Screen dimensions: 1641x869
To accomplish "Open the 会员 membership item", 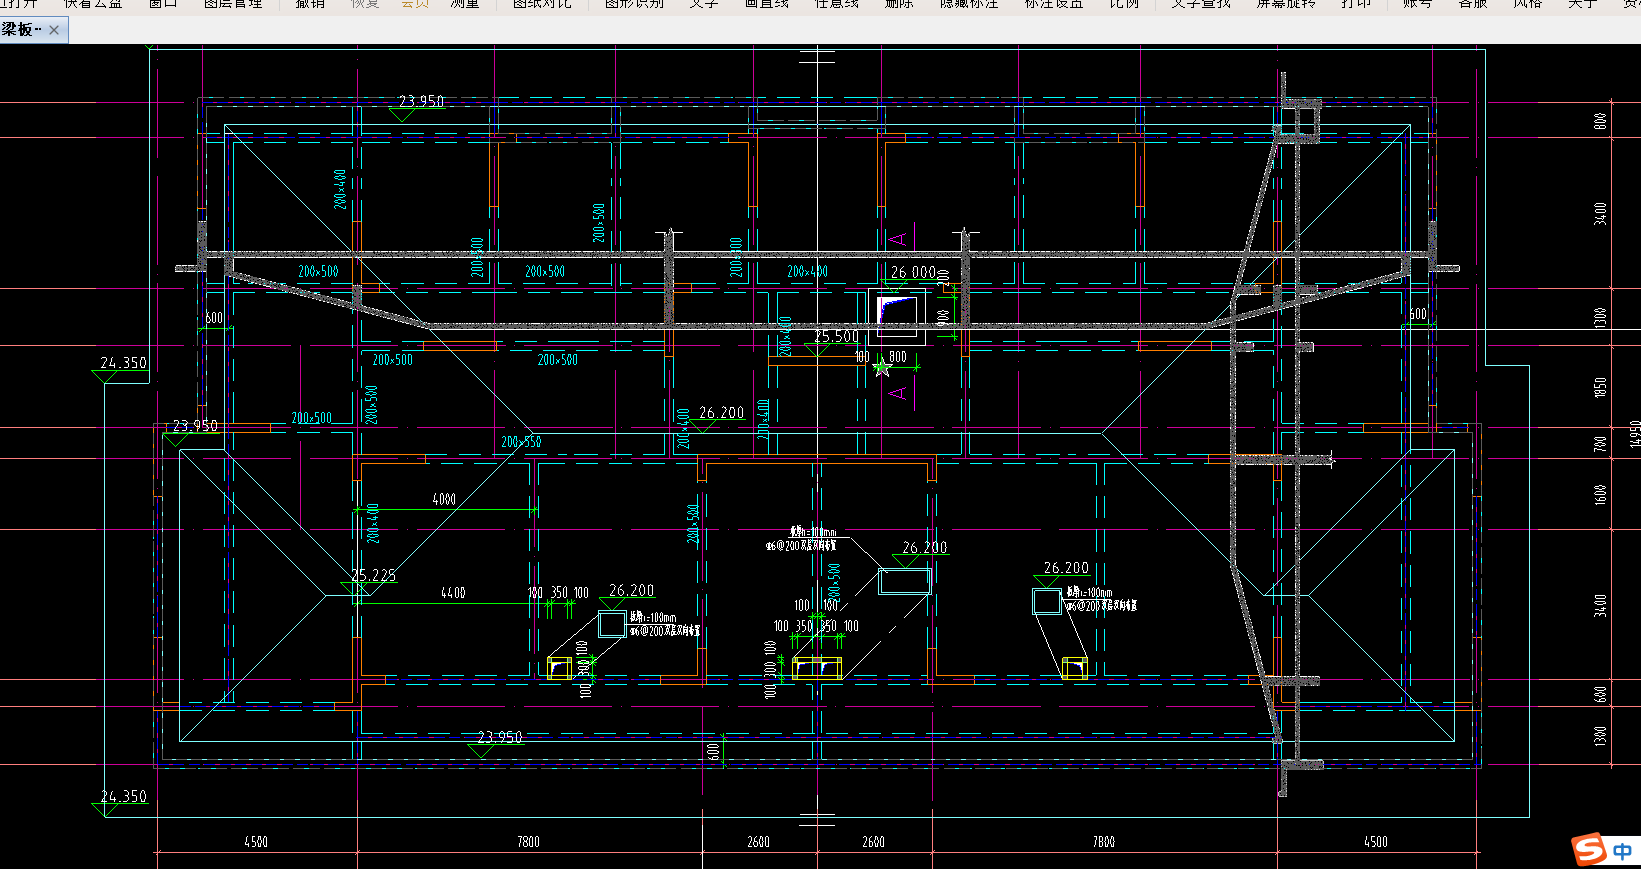I will click(415, 4).
